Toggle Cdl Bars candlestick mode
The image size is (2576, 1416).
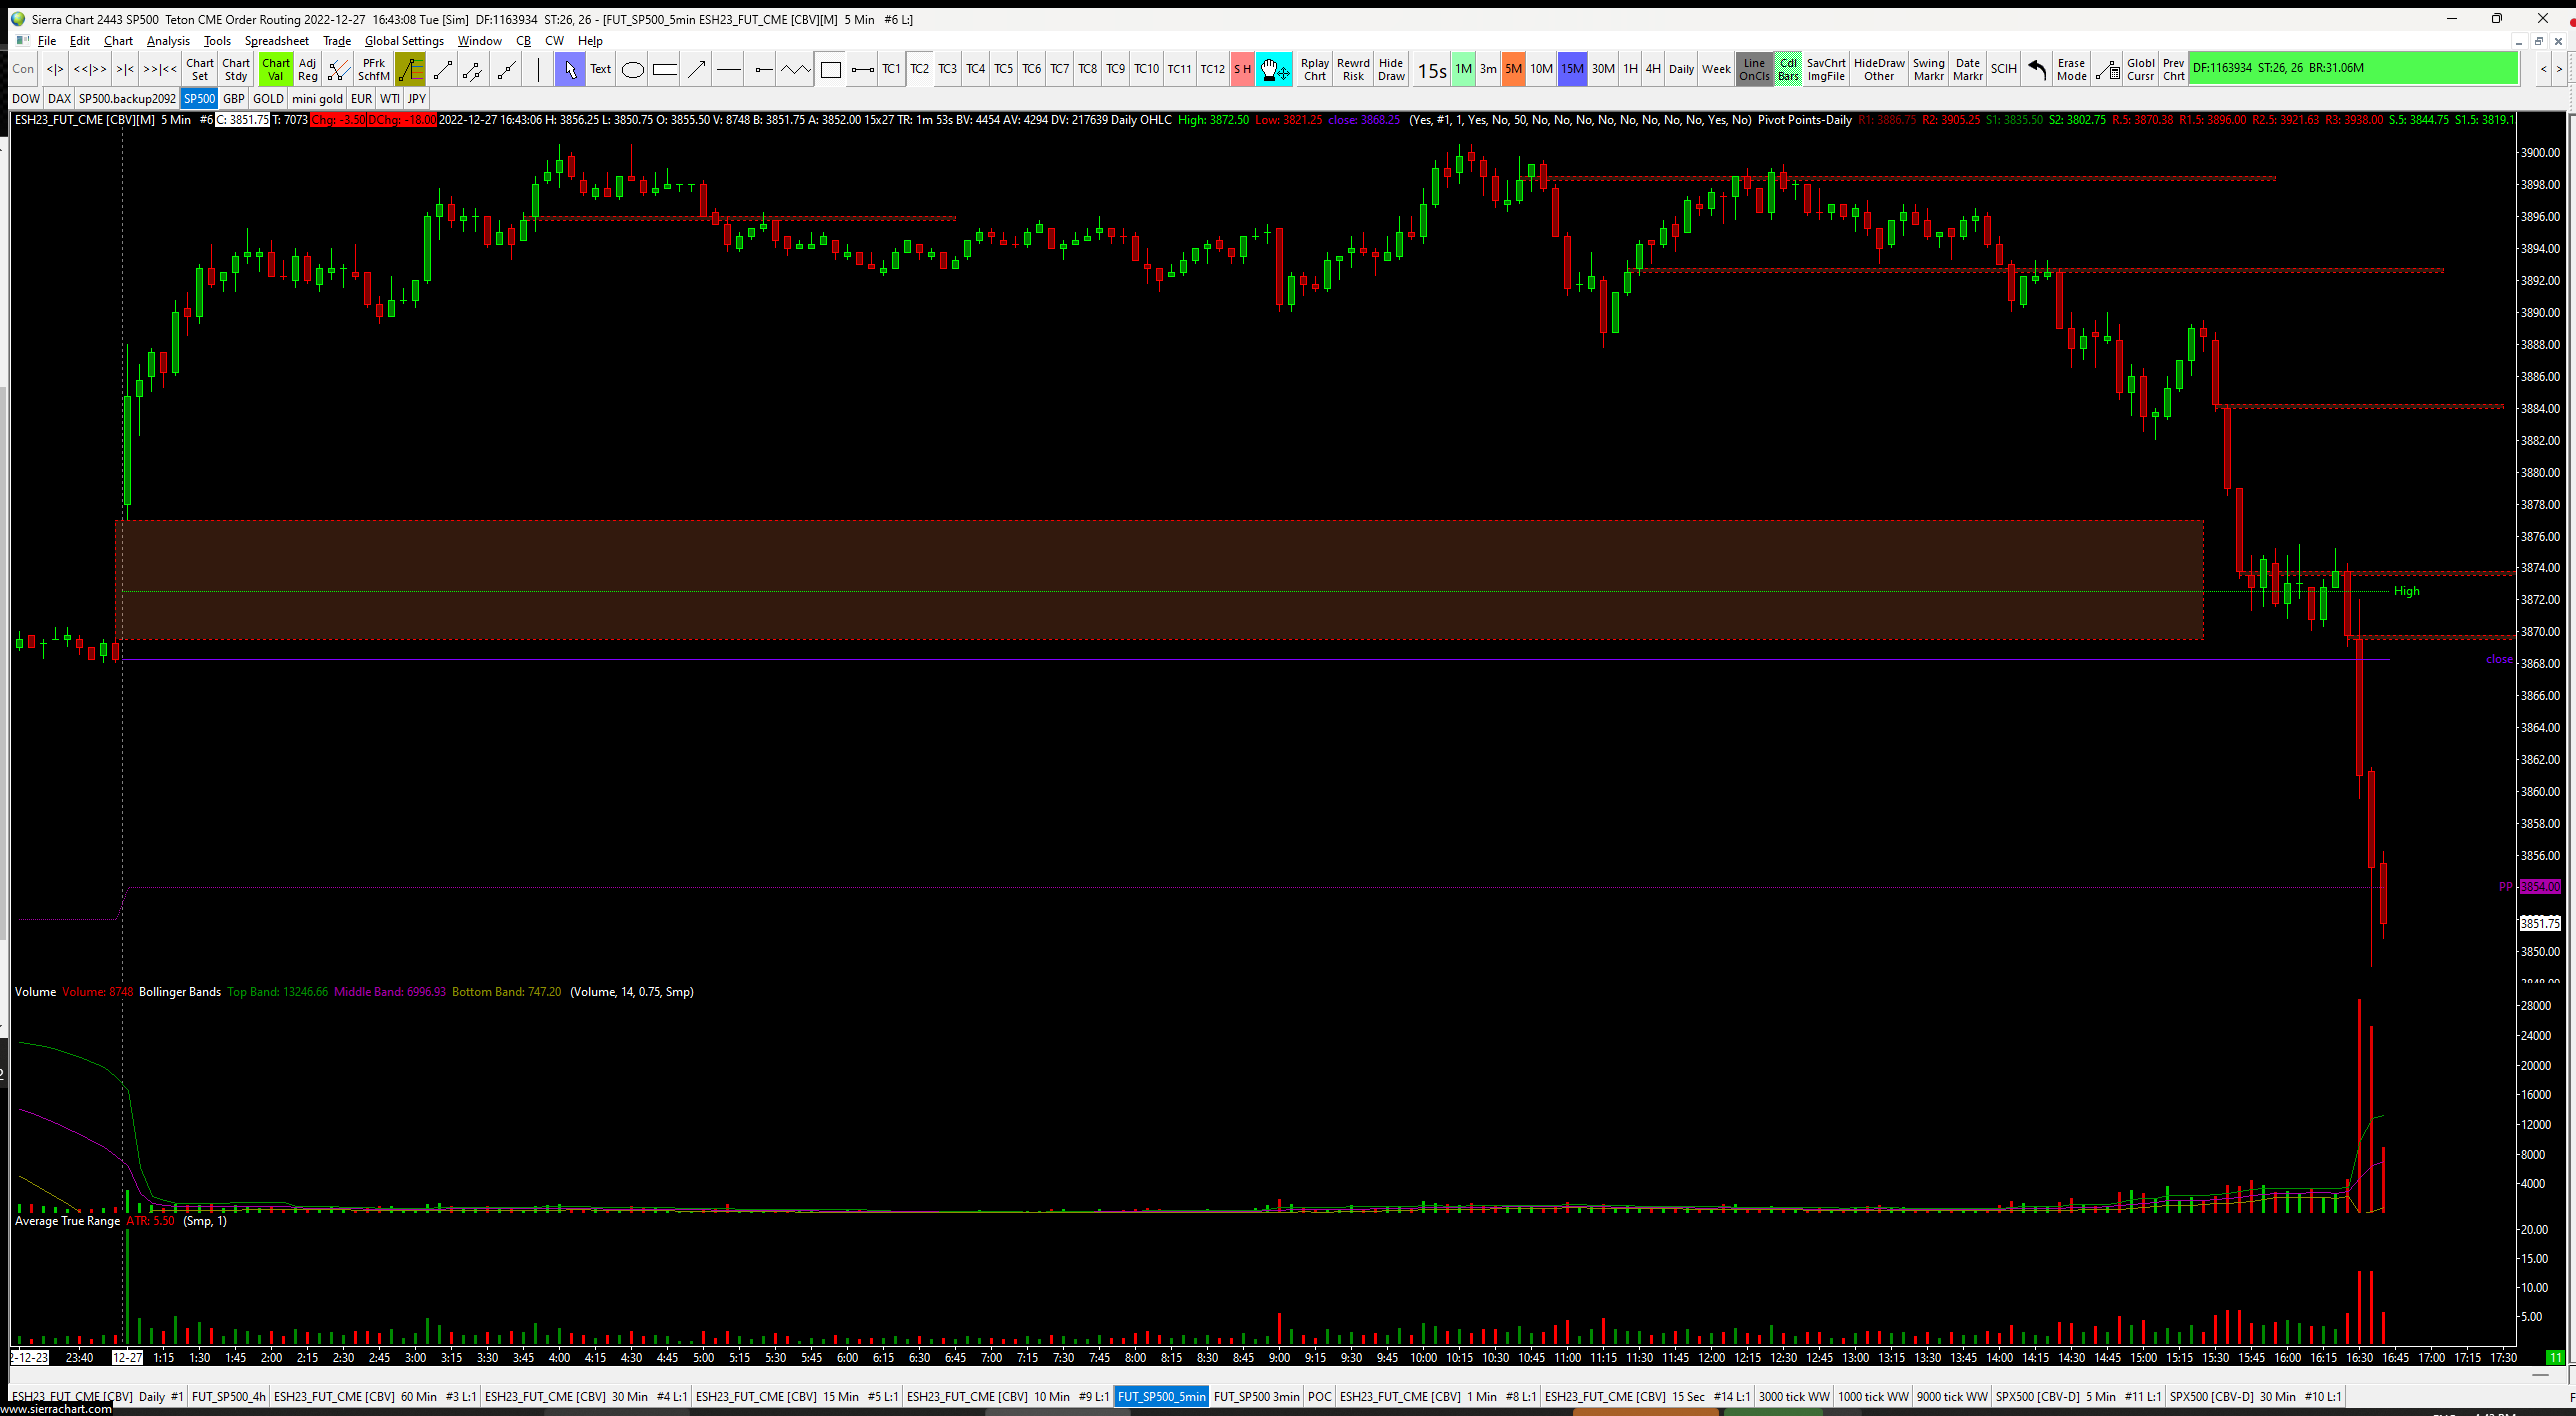1788,69
